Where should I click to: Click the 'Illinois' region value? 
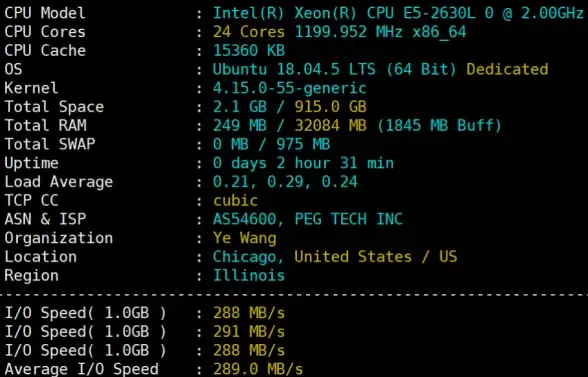pos(249,276)
